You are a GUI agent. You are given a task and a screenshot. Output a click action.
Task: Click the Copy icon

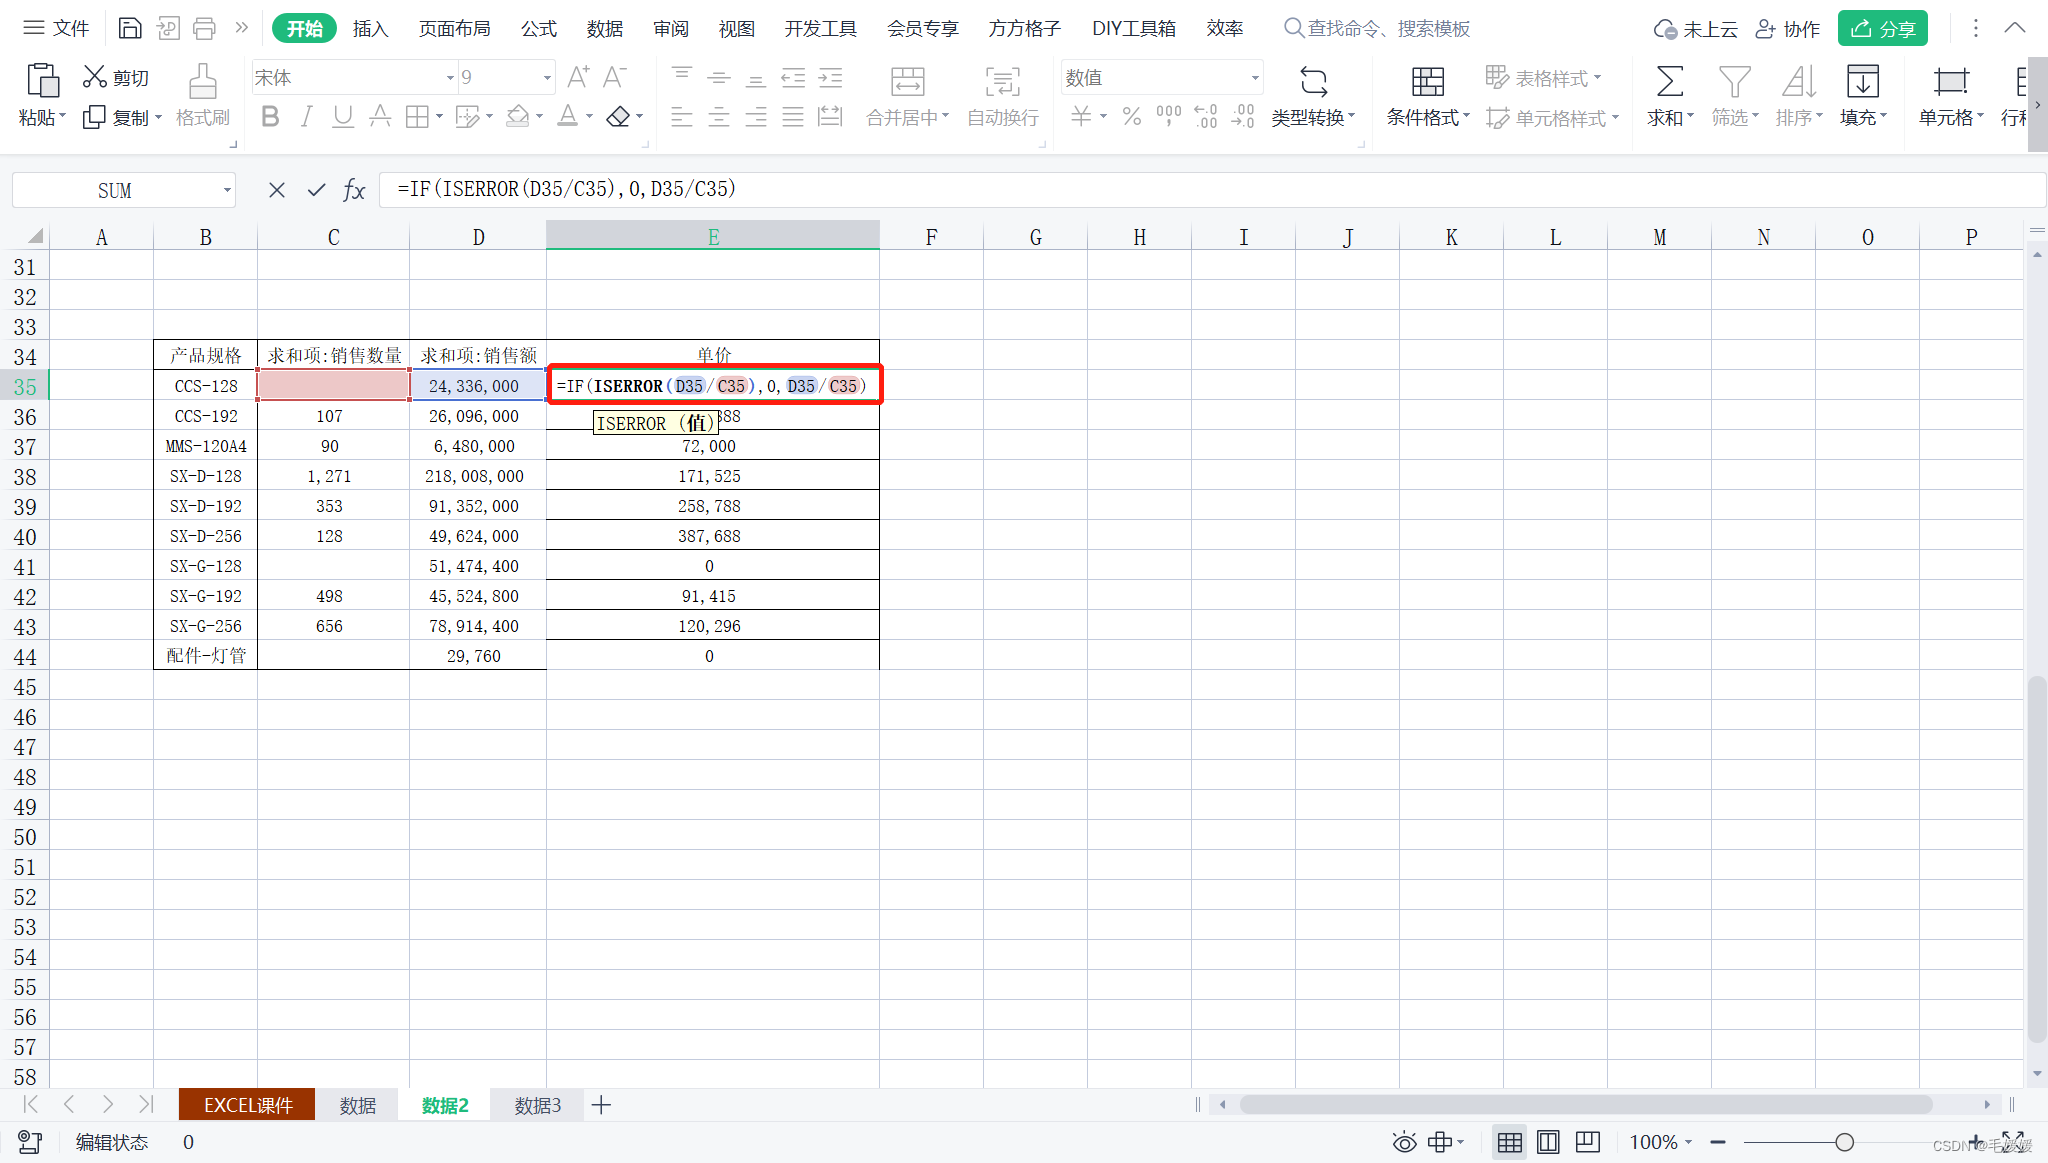point(94,117)
